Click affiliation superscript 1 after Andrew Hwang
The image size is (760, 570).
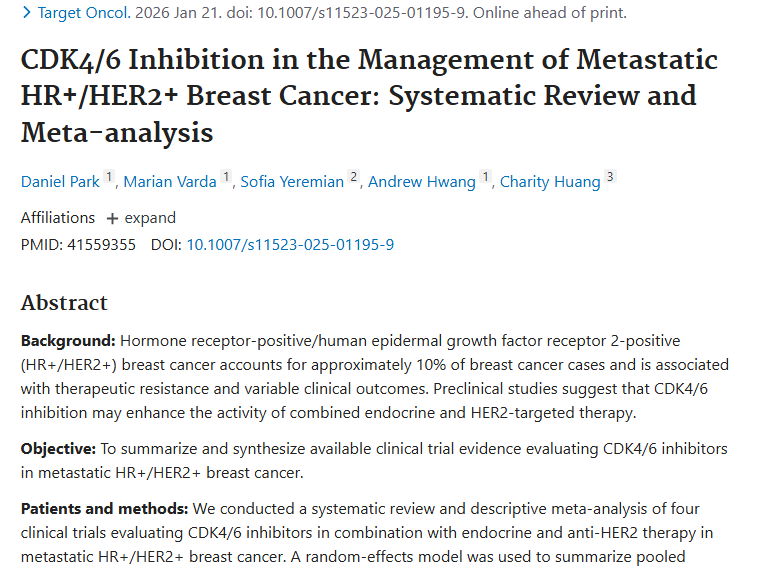pos(486,178)
